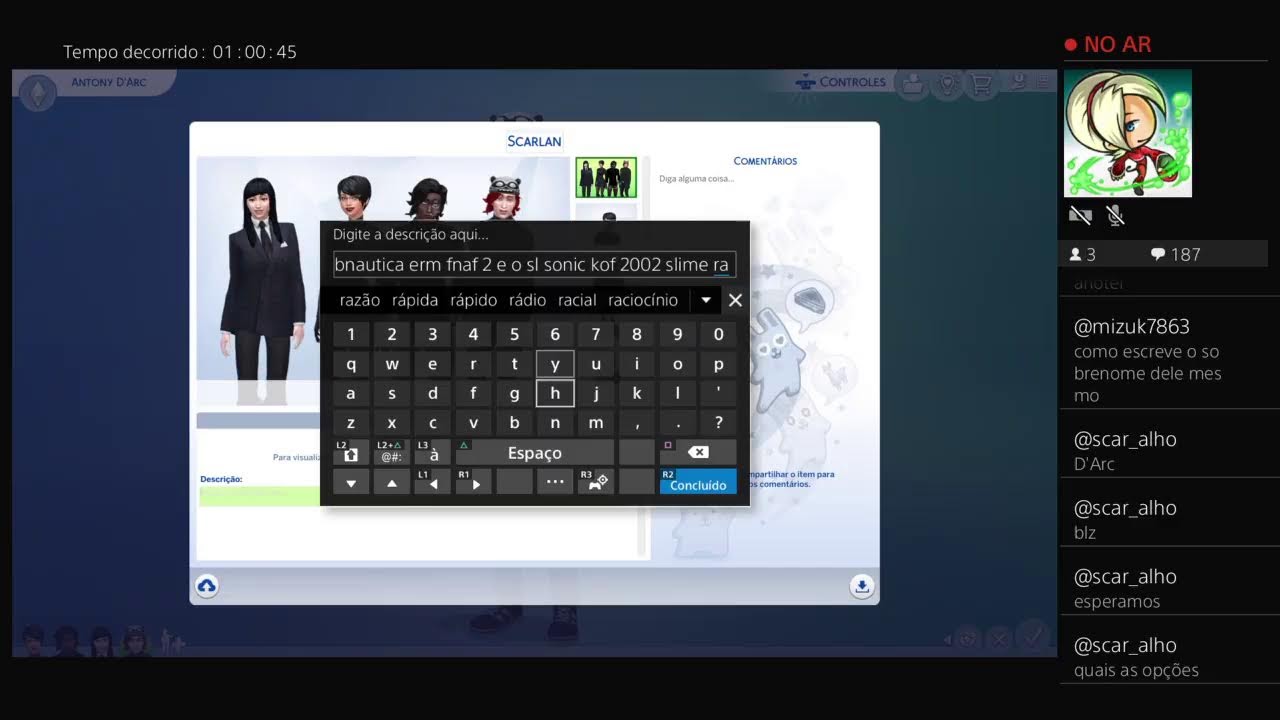Click the plumbob icon beside Antony D'Arc
1280x720 pixels.
click(x=38, y=93)
